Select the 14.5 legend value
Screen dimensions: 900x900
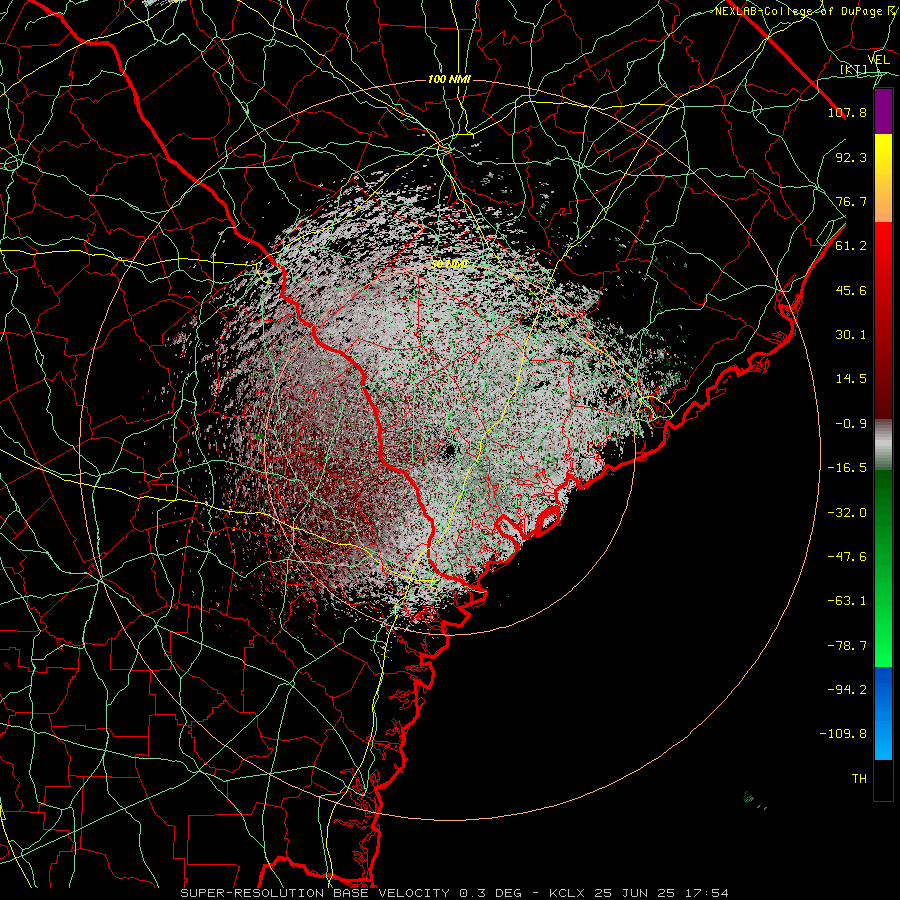coord(851,379)
